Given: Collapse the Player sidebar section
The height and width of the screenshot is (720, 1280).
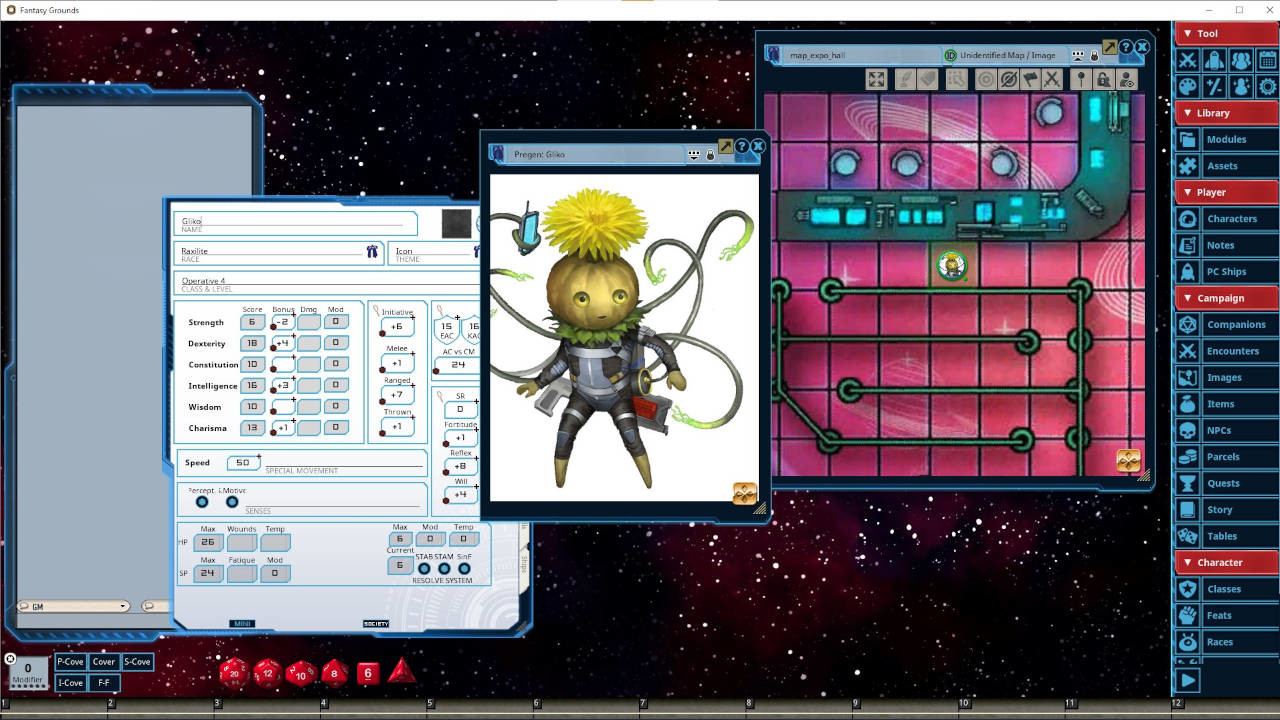Looking at the screenshot, I should tap(1226, 192).
